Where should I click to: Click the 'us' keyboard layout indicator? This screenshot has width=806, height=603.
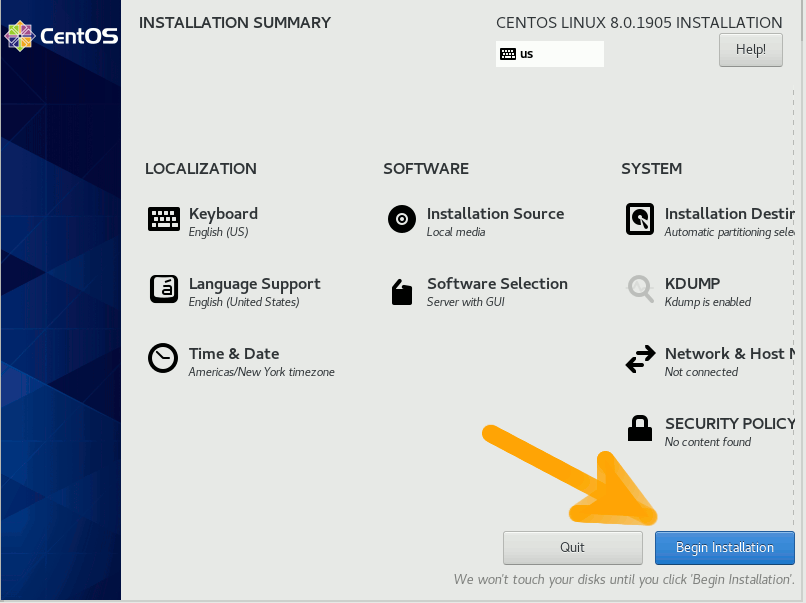[x=549, y=54]
